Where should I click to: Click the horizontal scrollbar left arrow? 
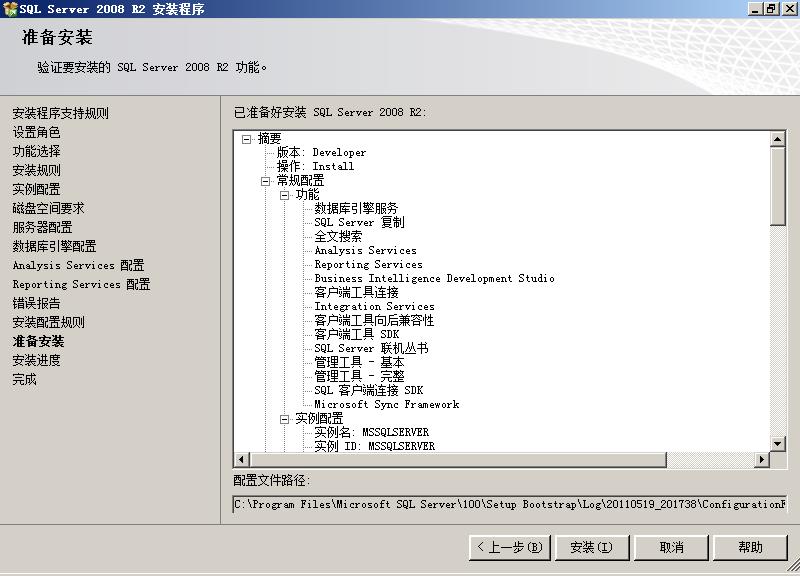[x=241, y=460]
